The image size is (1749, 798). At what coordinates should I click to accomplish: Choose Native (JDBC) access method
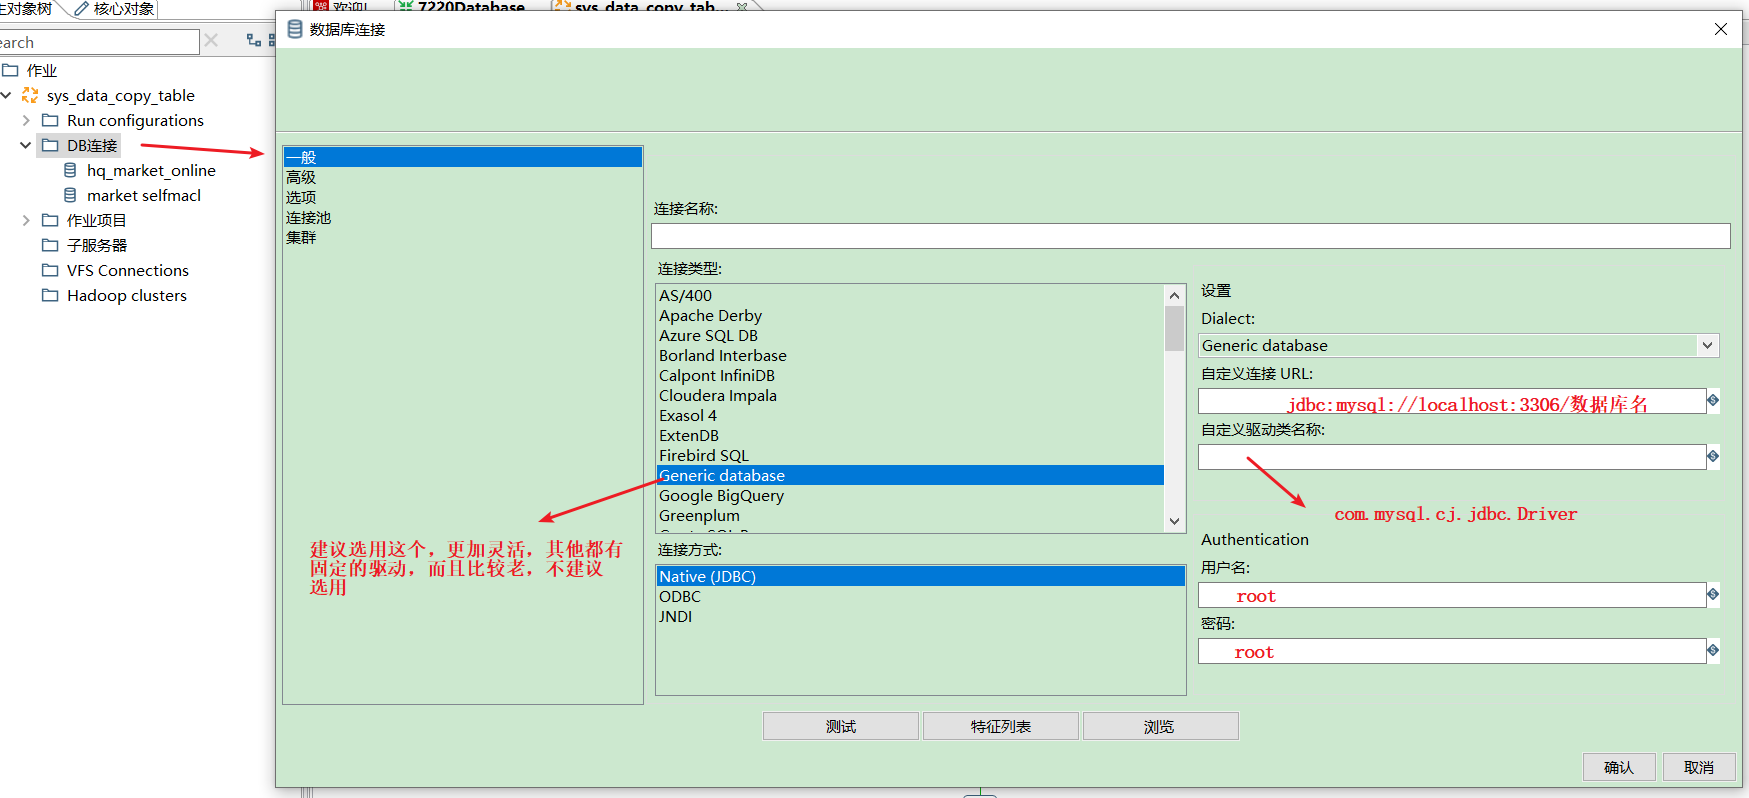click(x=920, y=576)
